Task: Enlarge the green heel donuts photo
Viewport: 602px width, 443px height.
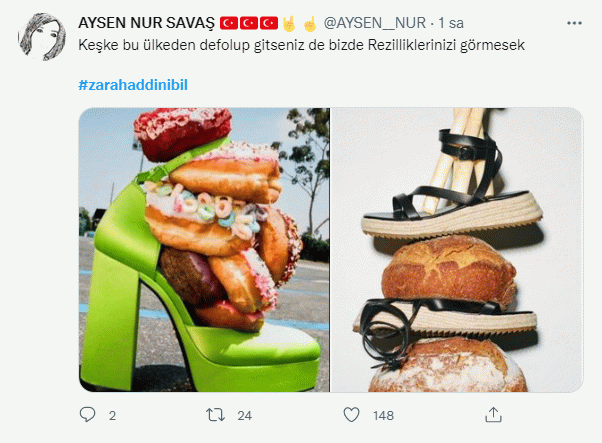Action: 204,250
